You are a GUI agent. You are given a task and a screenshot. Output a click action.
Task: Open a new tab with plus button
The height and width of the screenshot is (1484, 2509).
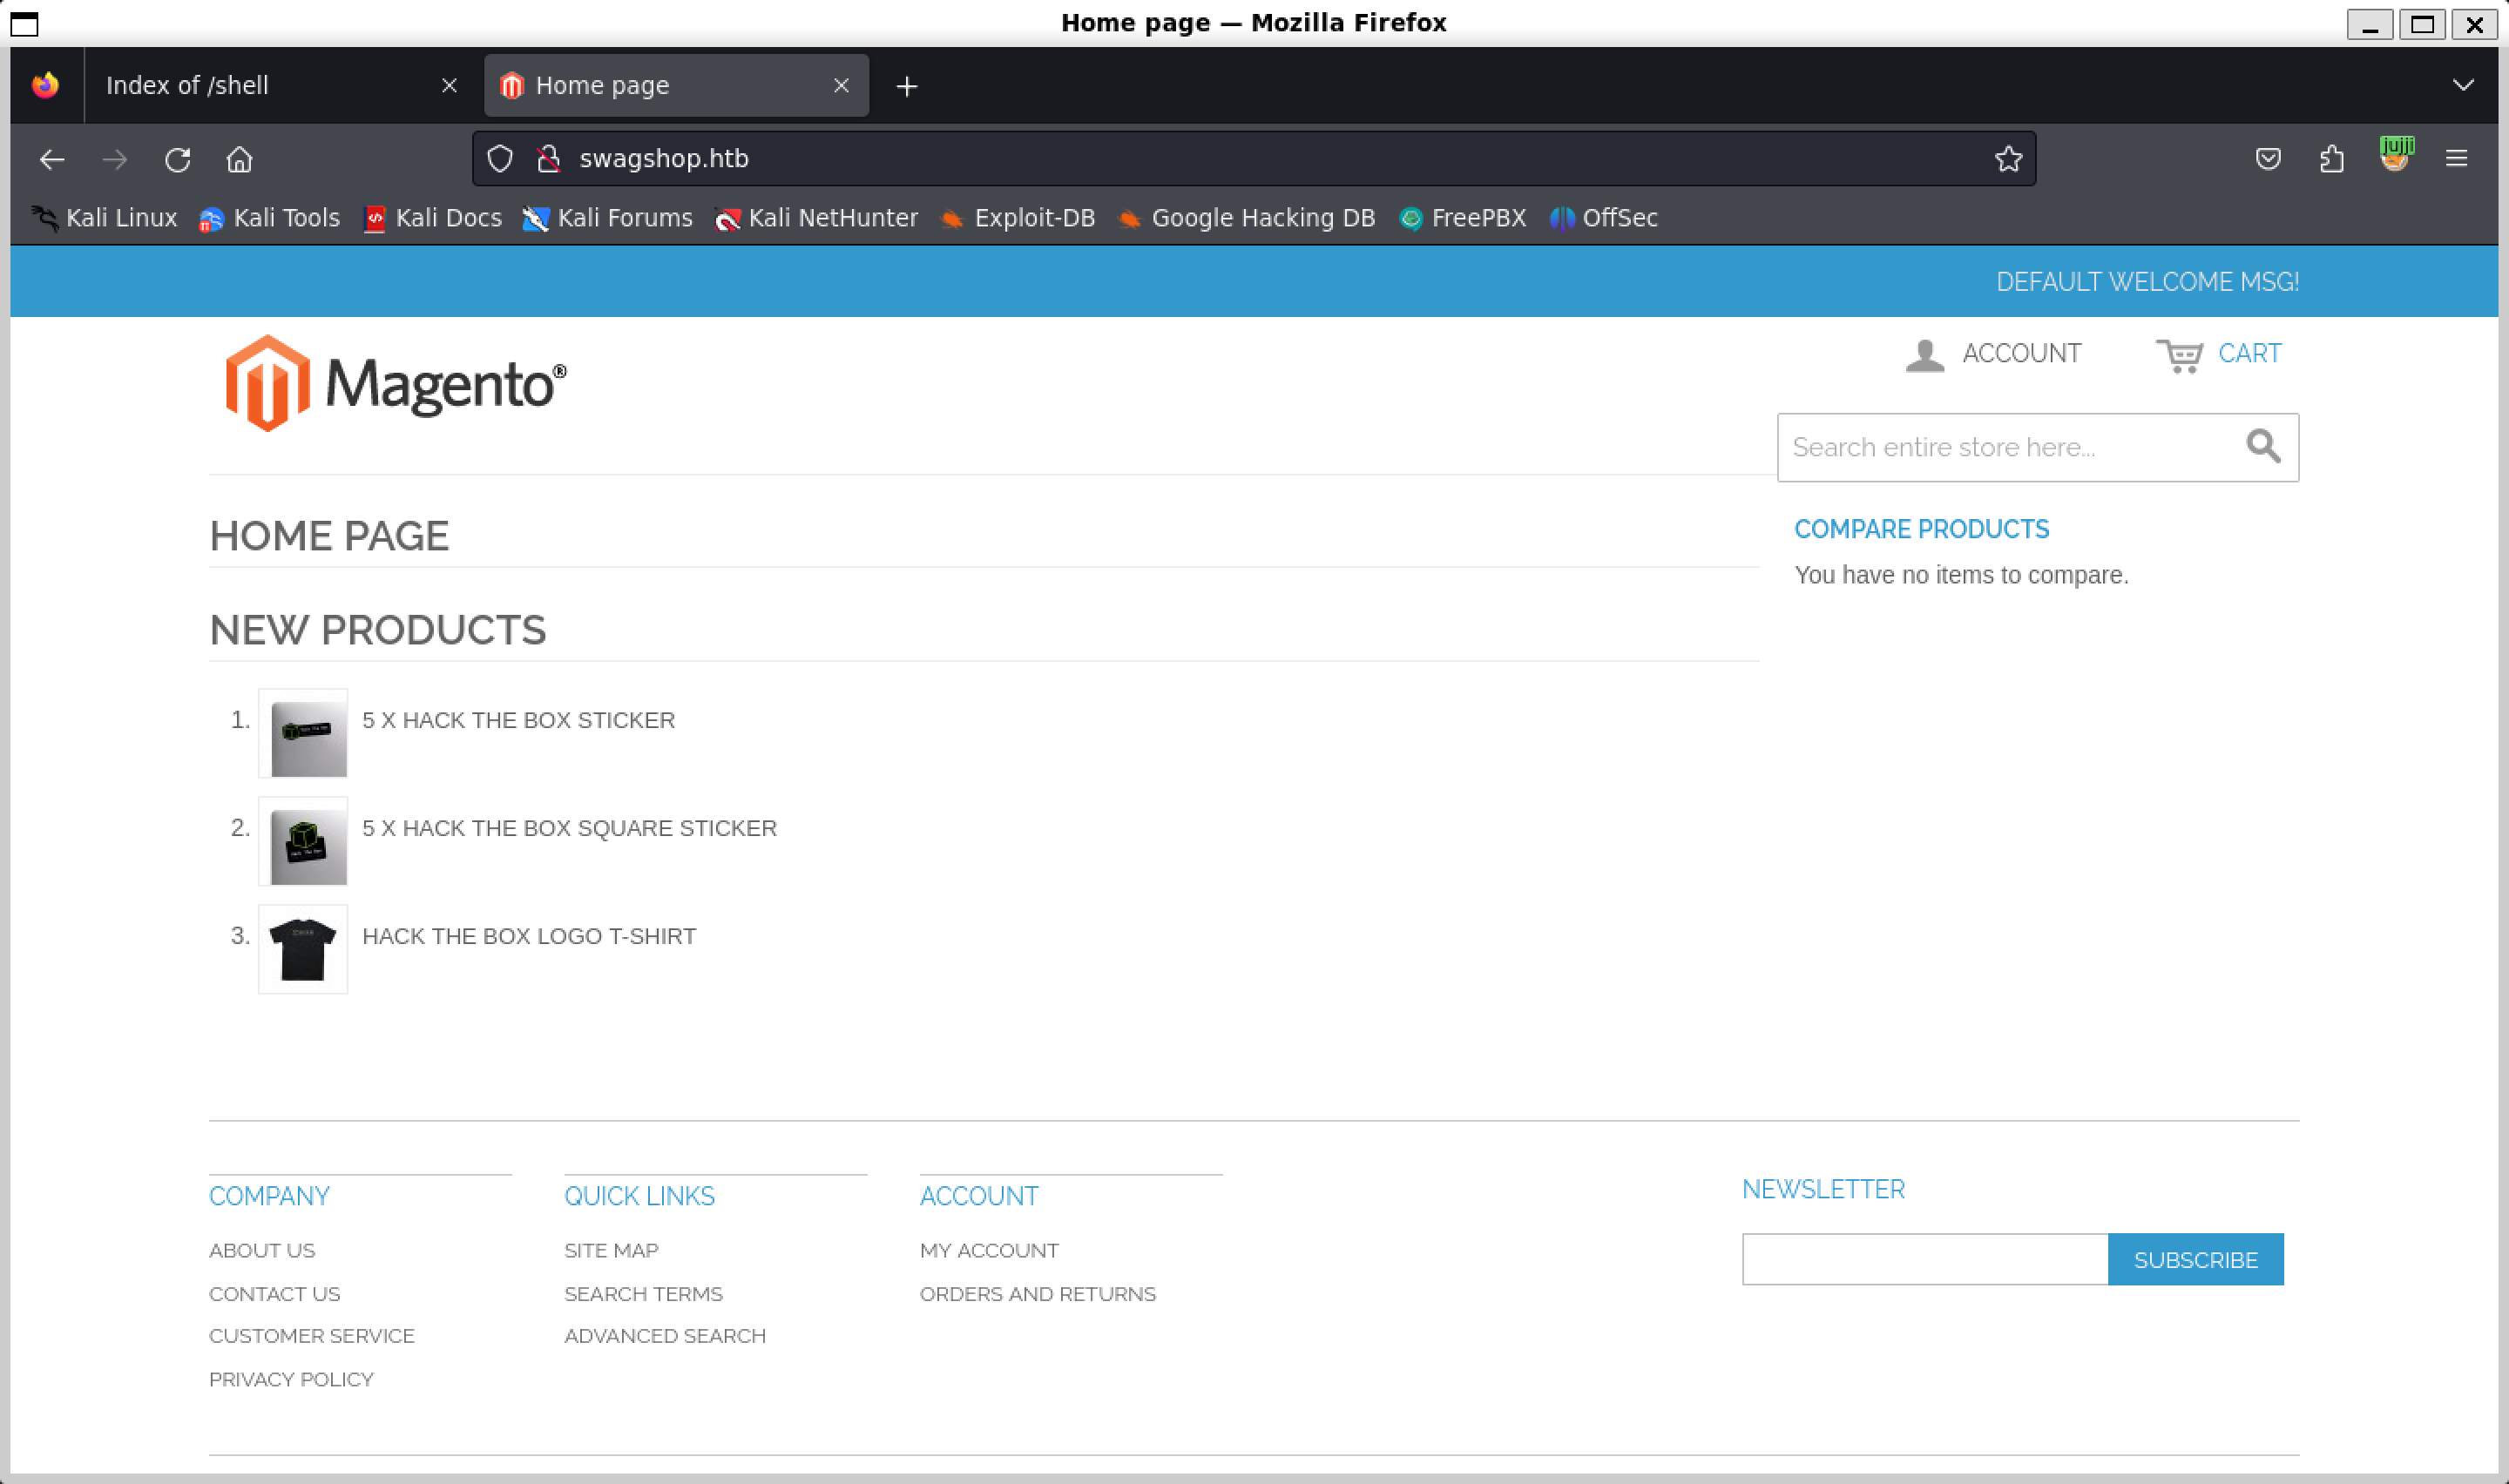pyautogui.click(x=906, y=87)
